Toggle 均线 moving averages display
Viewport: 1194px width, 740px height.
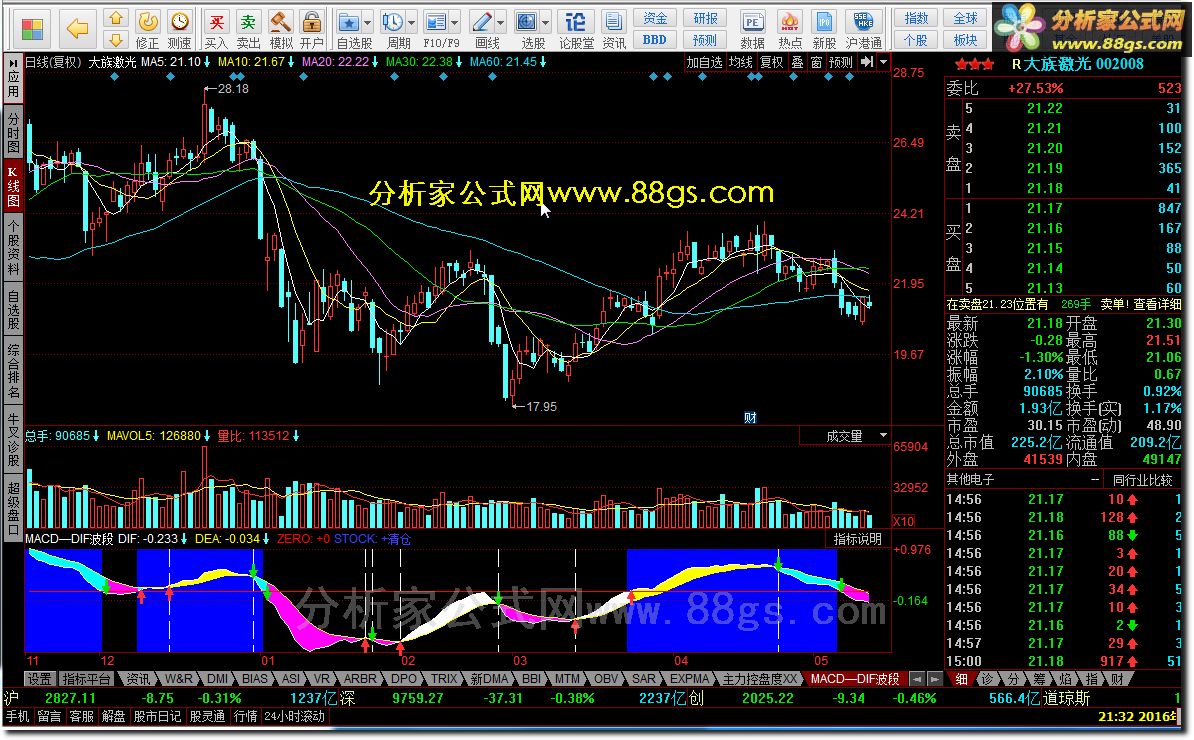click(740, 62)
